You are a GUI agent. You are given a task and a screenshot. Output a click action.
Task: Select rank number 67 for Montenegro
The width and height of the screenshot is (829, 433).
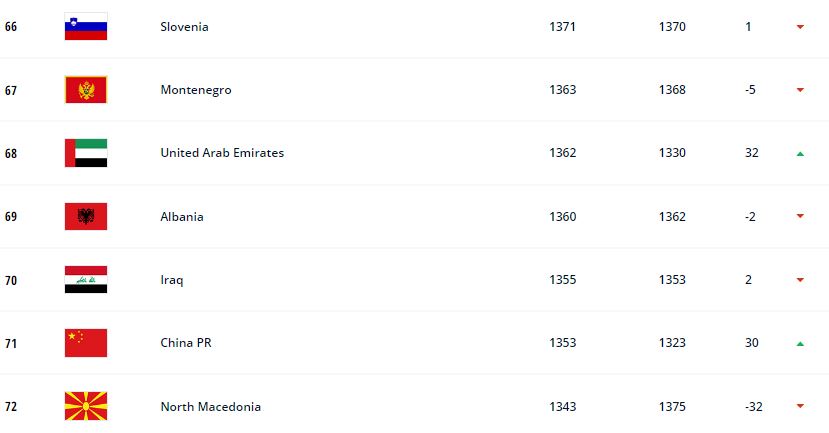pyautogui.click(x=11, y=90)
